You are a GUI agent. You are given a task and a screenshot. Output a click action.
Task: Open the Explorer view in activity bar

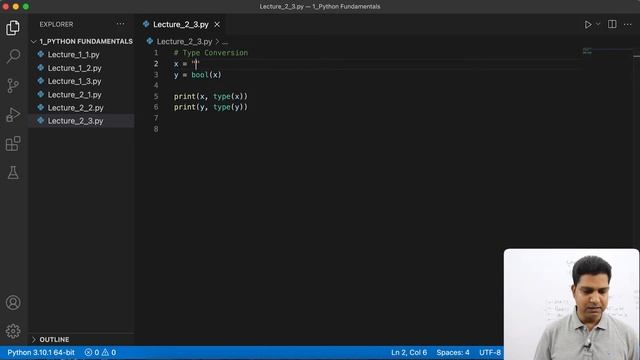tap(13, 28)
